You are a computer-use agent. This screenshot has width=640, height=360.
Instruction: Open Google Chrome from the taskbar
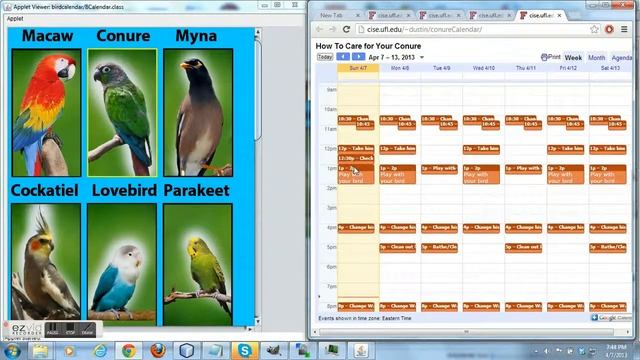tap(129, 351)
